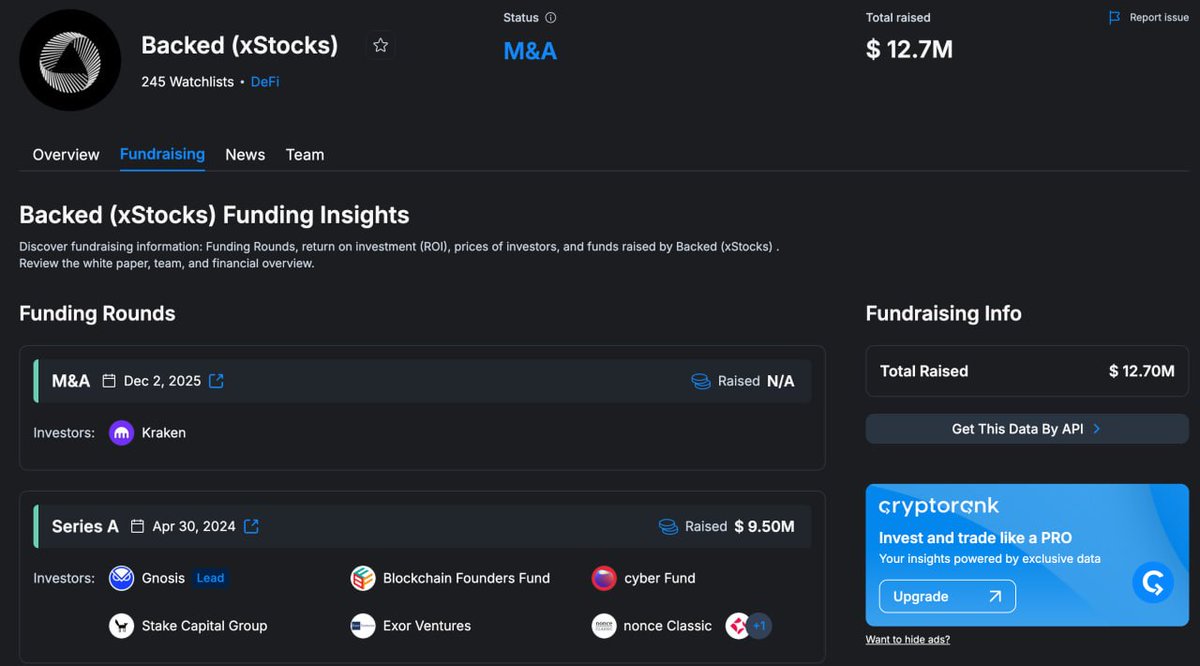Open Stake Capital Group investor name
The height and width of the screenshot is (666, 1200).
tap(204, 626)
